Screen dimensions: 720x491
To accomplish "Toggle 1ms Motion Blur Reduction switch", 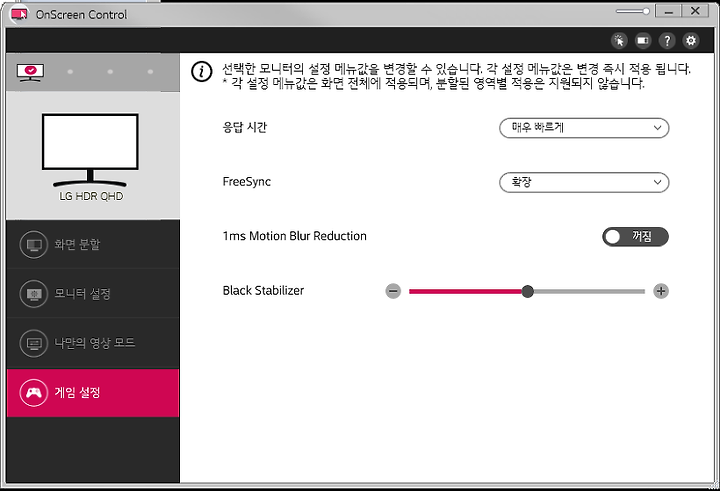I will pos(636,237).
